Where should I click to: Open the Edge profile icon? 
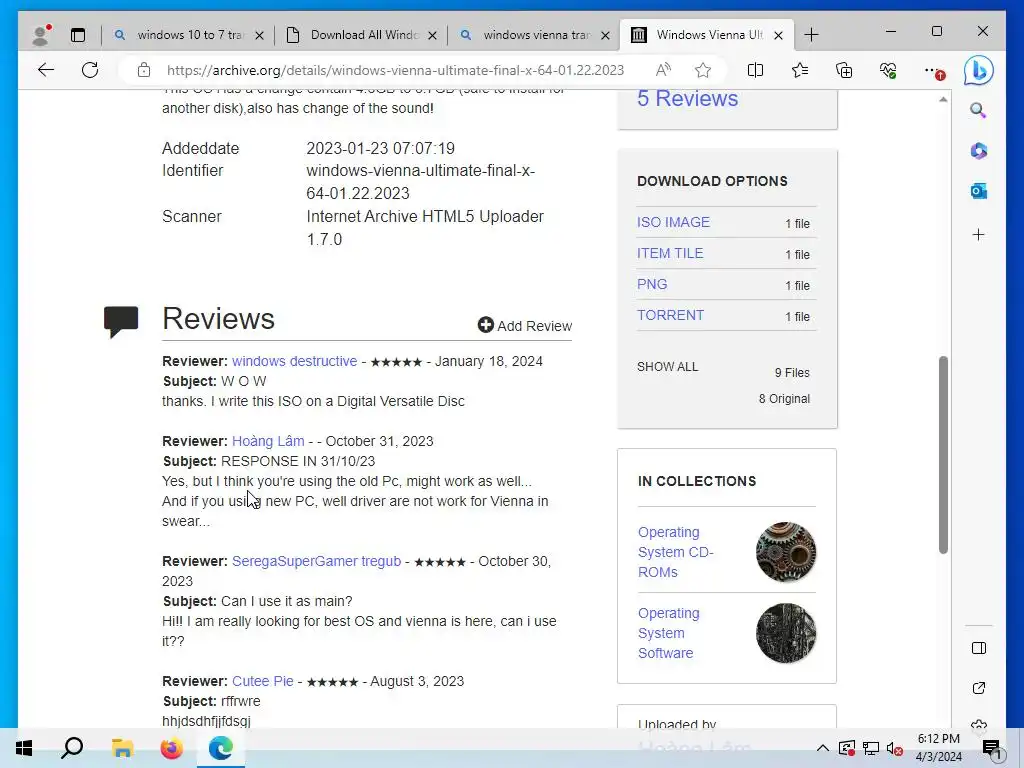coord(41,35)
